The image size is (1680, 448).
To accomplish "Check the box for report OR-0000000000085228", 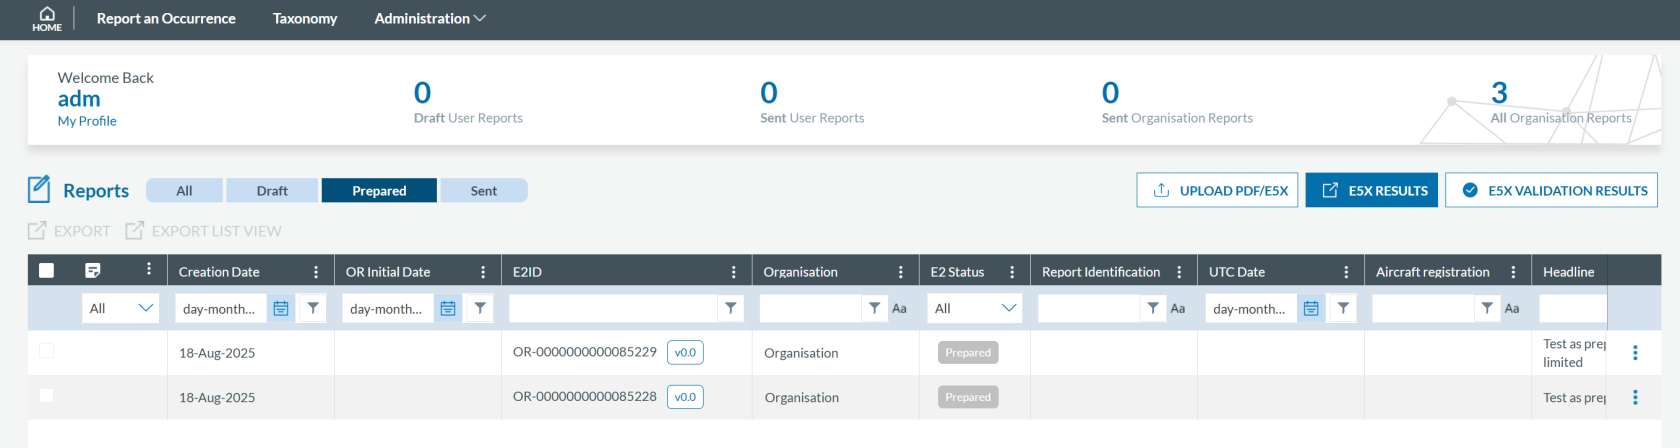I will pos(46,396).
